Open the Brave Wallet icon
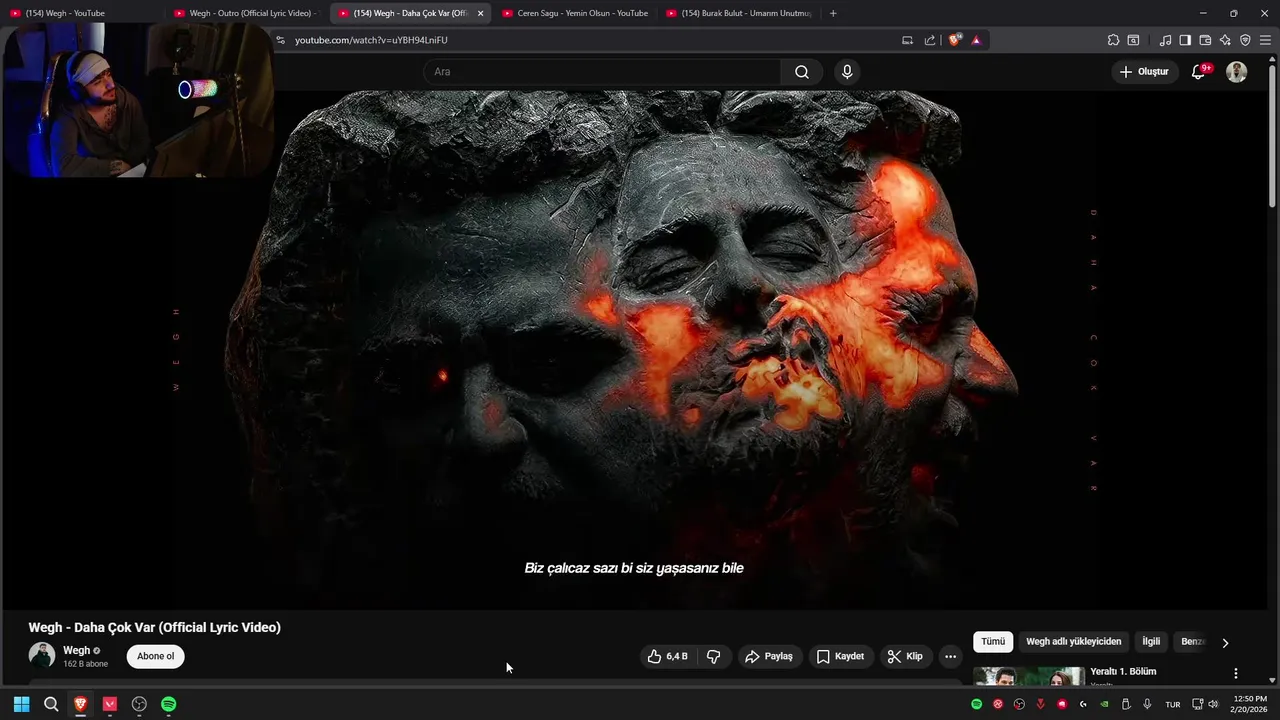The height and width of the screenshot is (720, 1280). point(1205,40)
